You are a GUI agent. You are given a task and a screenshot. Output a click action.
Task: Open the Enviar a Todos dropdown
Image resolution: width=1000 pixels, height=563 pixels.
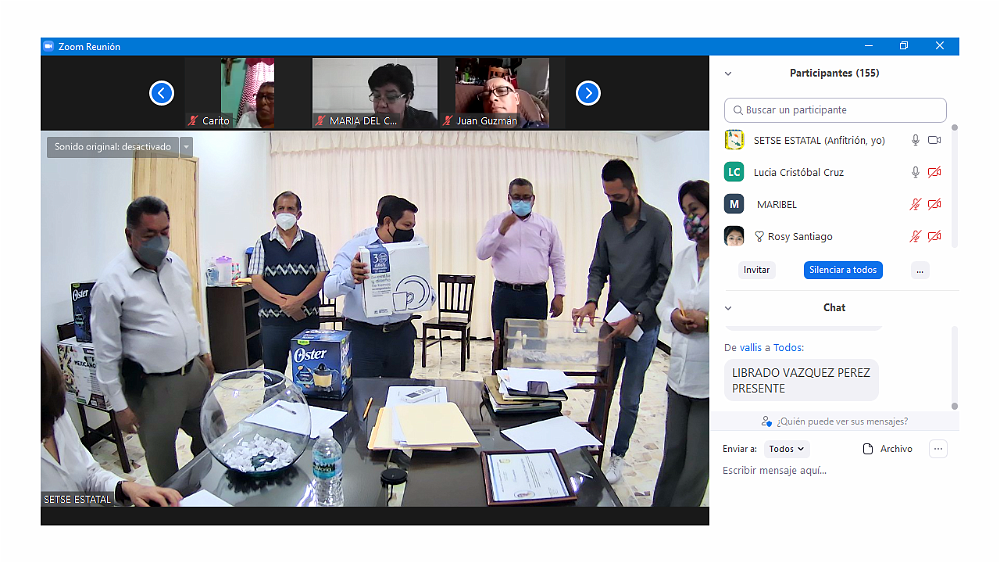coord(788,449)
